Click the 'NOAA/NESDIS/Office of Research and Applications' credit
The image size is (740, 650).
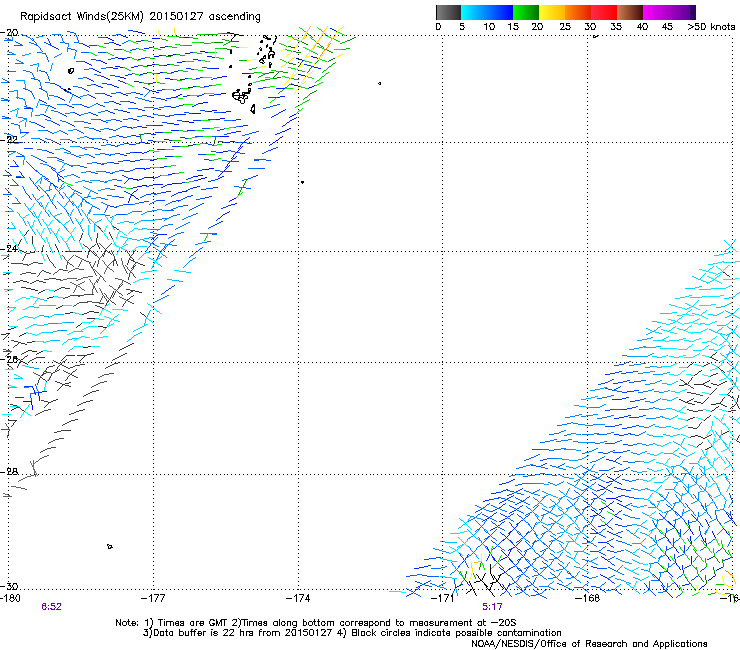(589, 644)
